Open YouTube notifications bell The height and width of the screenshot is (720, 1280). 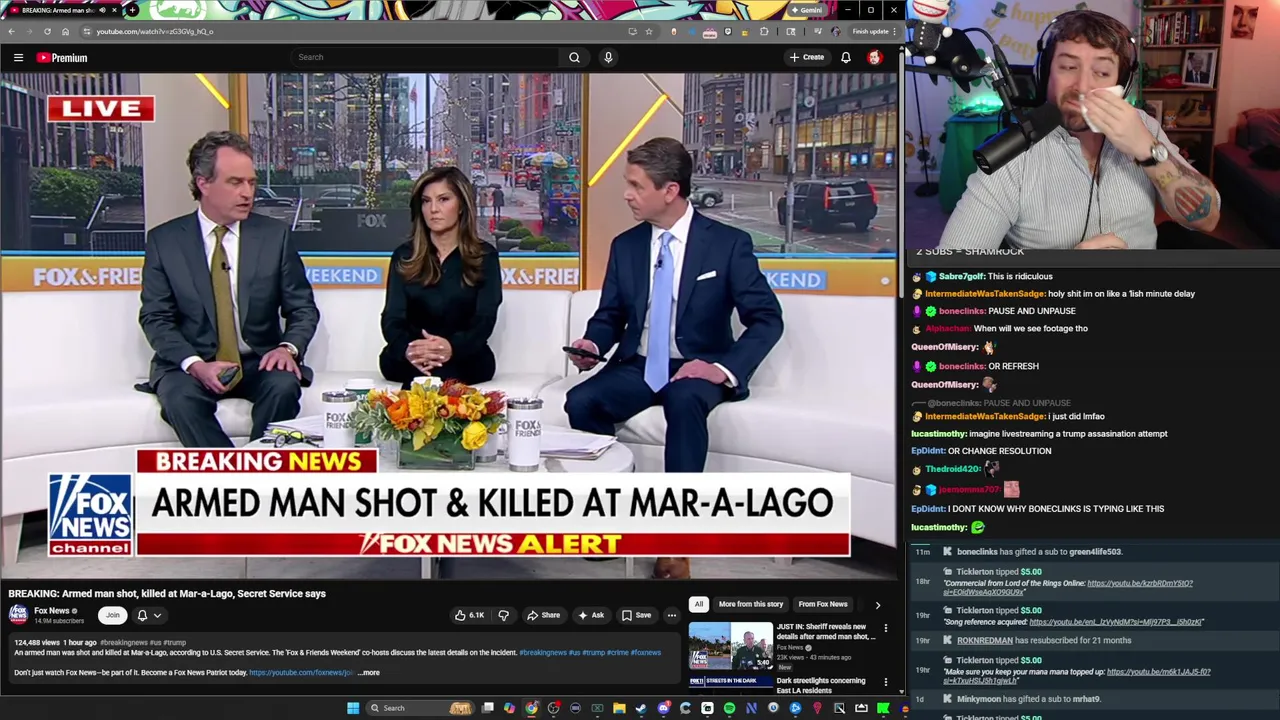[846, 57]
